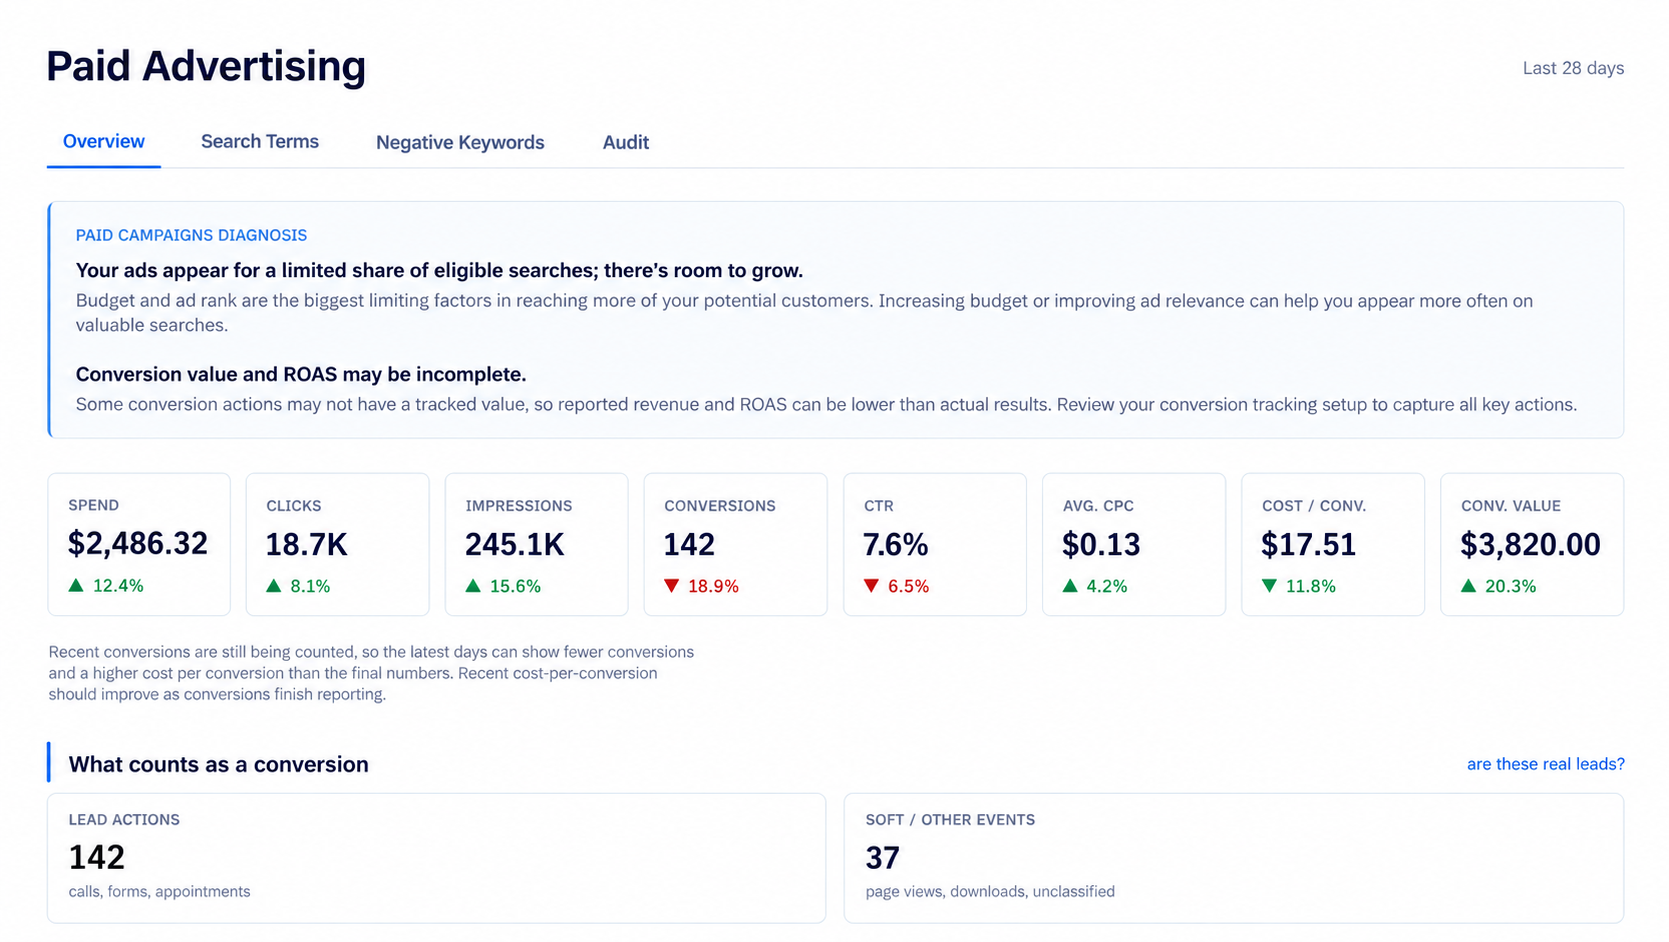Click the 'page views, downloads, unclassified' caption
1669x942 pixels.
(990, 891)
